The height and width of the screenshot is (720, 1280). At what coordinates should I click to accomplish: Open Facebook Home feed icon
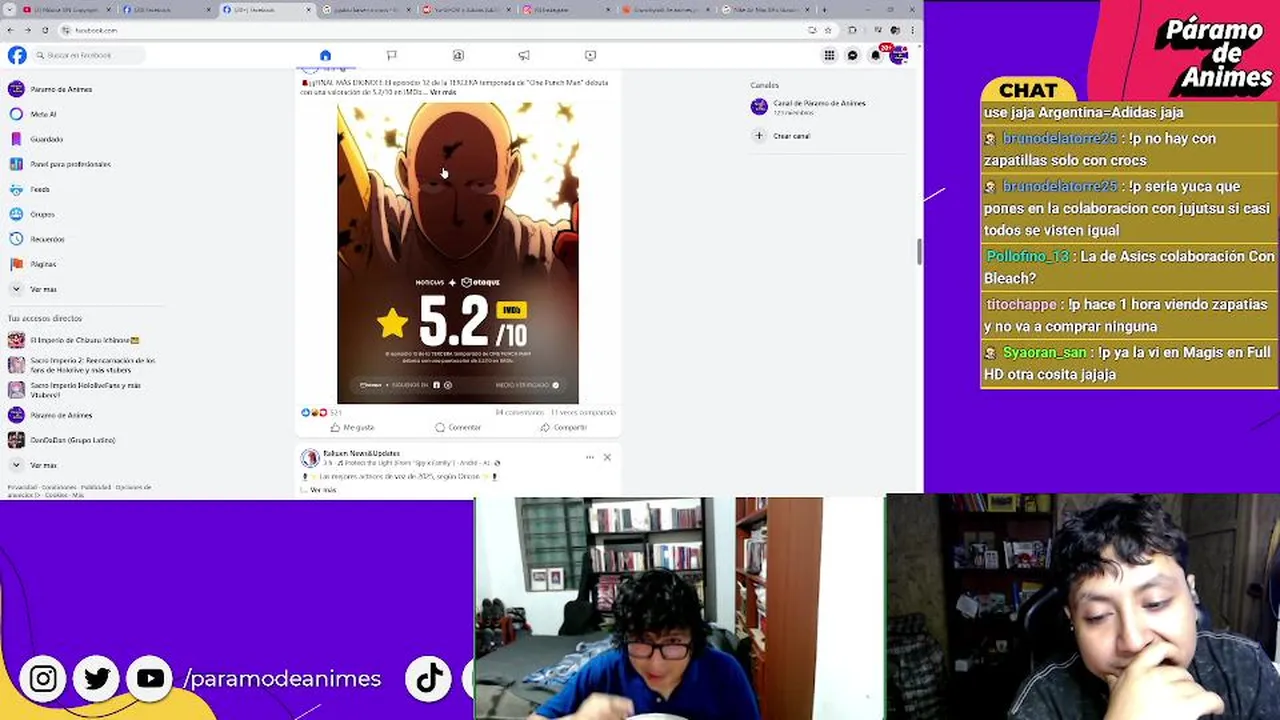point(325,55)
